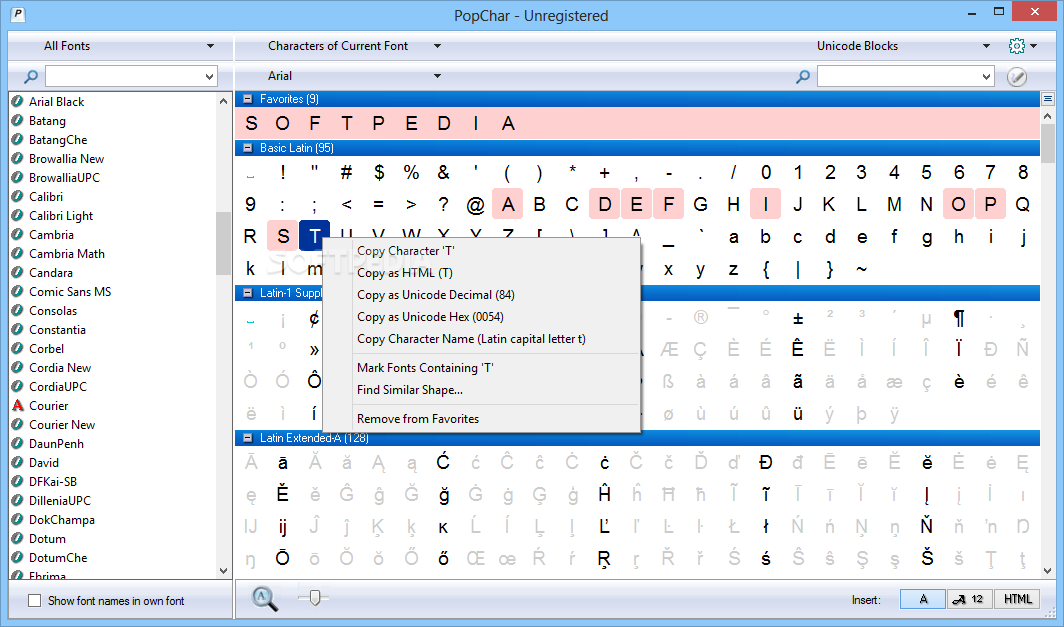Expand the character search history dropdown
The width and height of the screenshot is (1064, 627).
[987, 77]
